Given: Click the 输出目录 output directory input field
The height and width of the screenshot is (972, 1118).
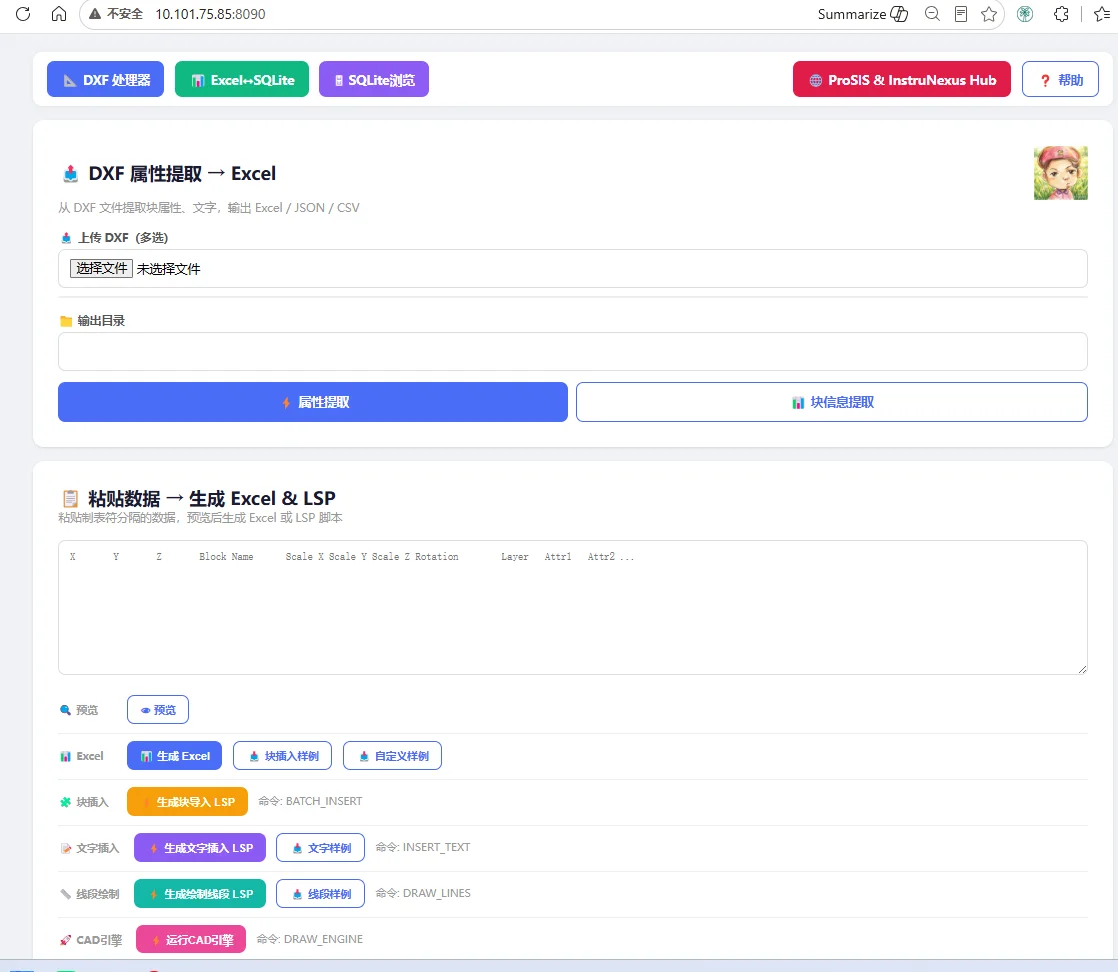Looking at the screenshot, I should click(573, 352).
